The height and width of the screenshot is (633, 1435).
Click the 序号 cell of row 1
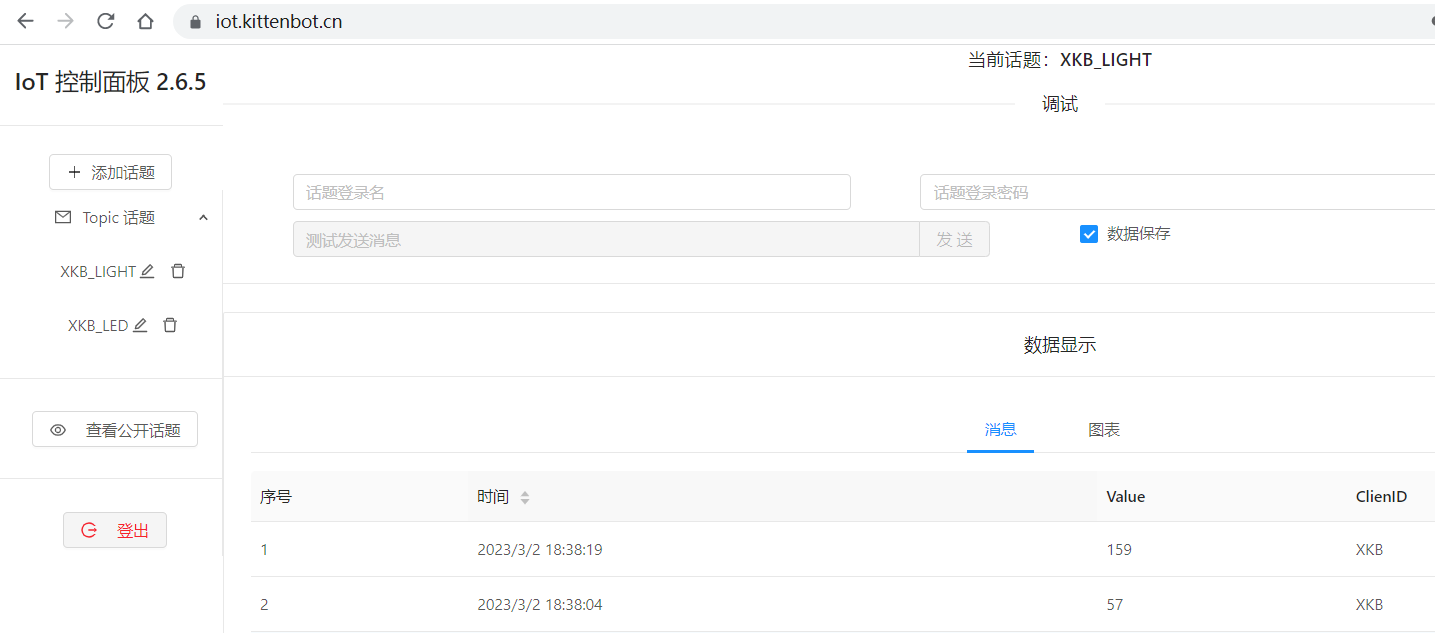[264, 550]
